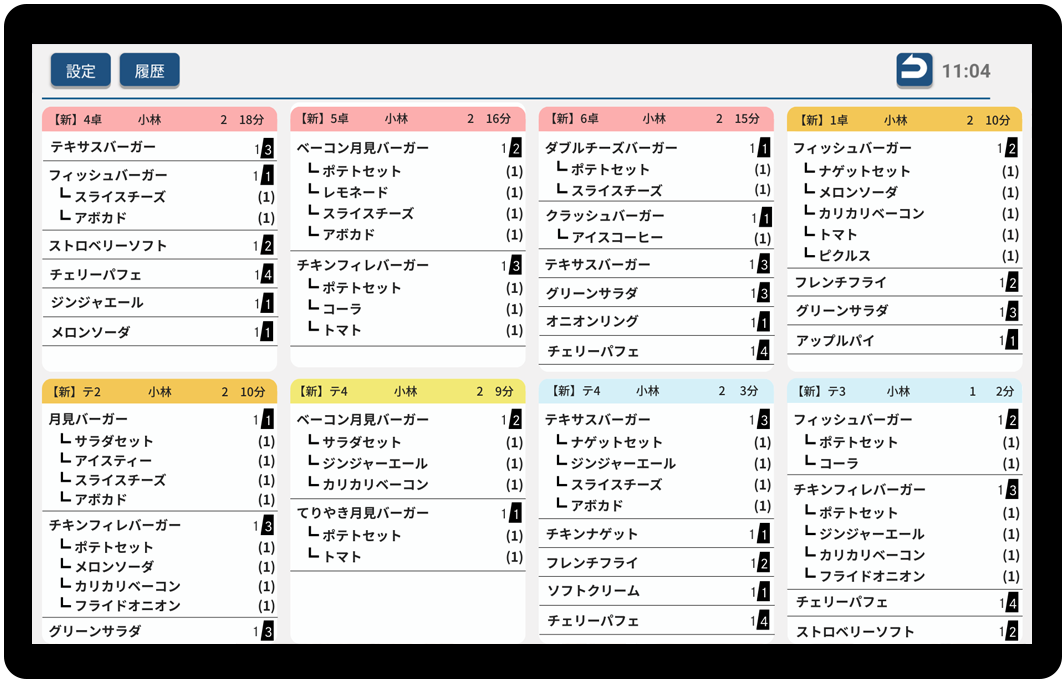This screenshot has height=682, width=1064.
Task: Select the オニオンリング row
Action: [x=656, y=321]
